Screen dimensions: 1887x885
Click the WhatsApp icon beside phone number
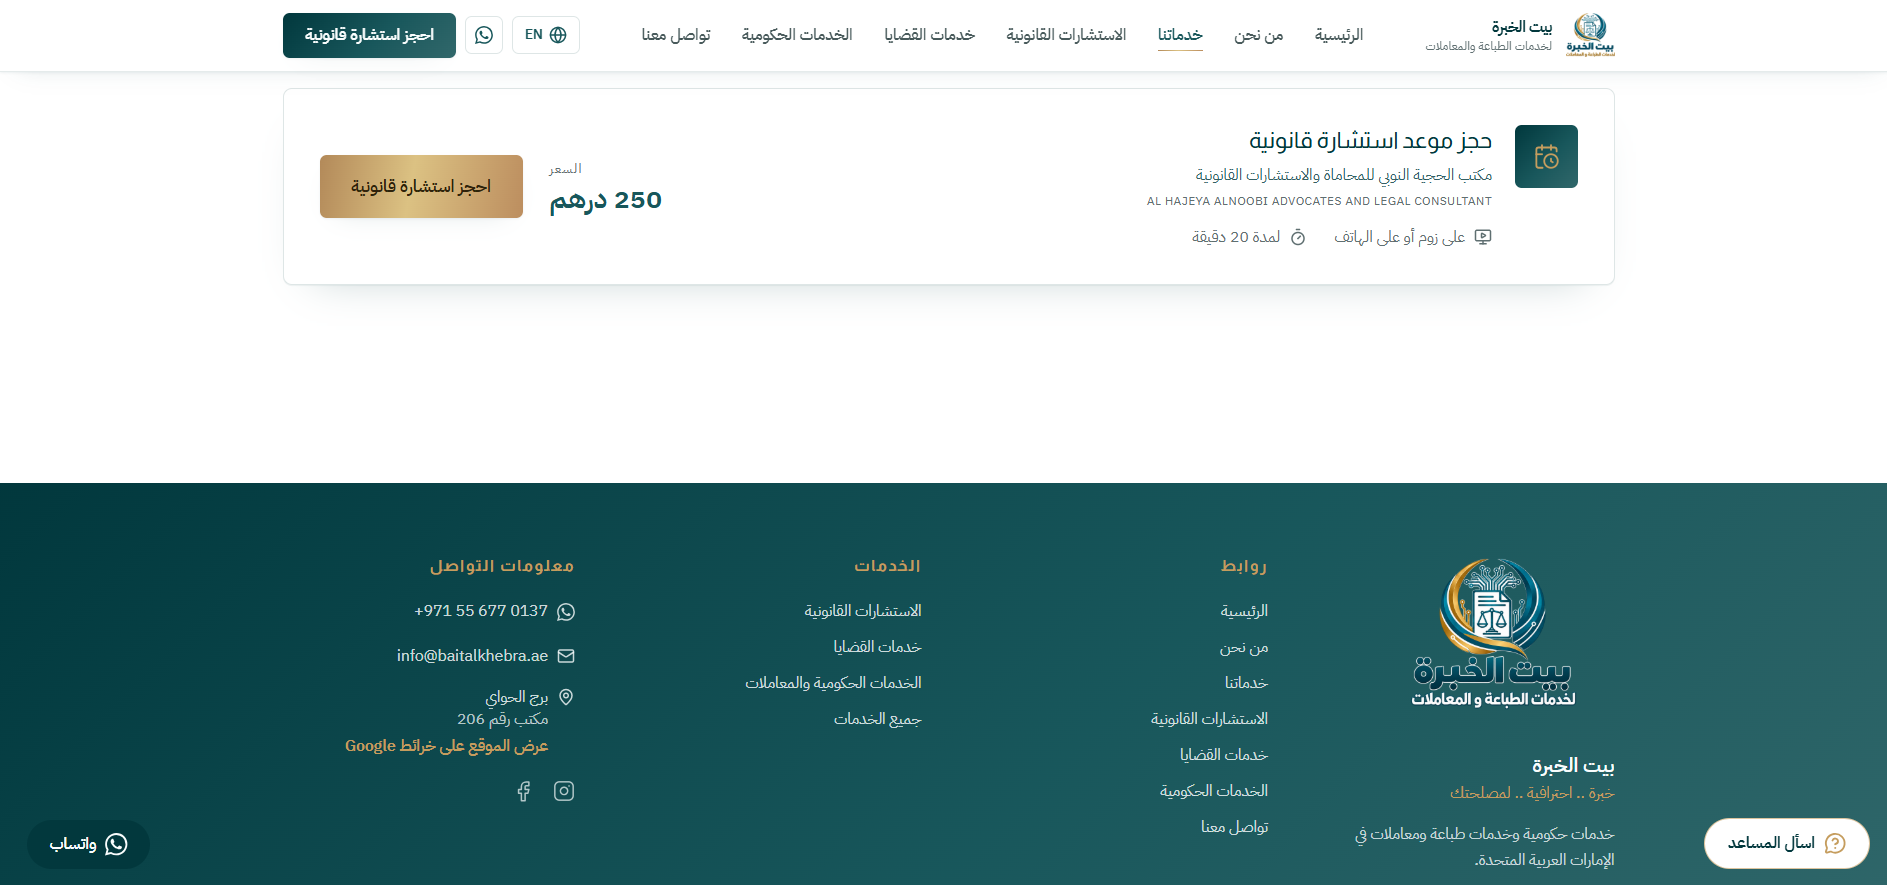[566, 611]
